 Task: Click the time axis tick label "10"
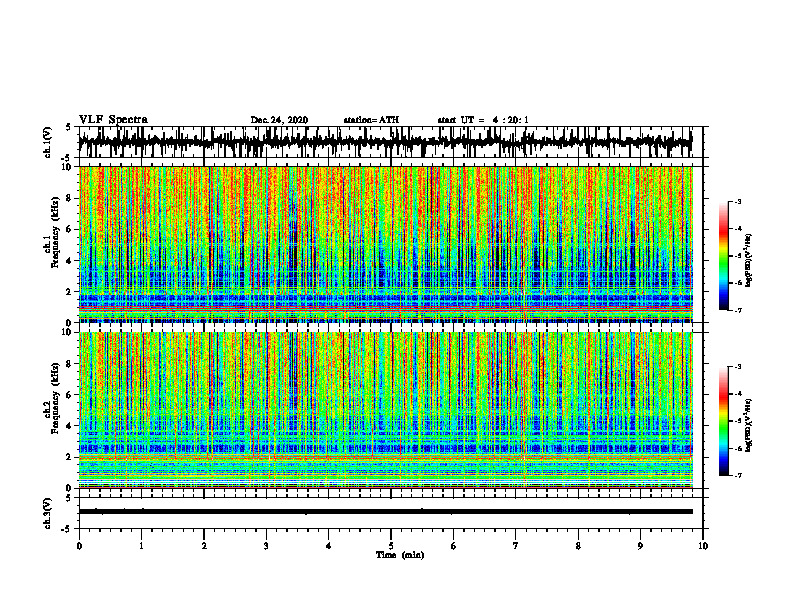pos(703,546)
